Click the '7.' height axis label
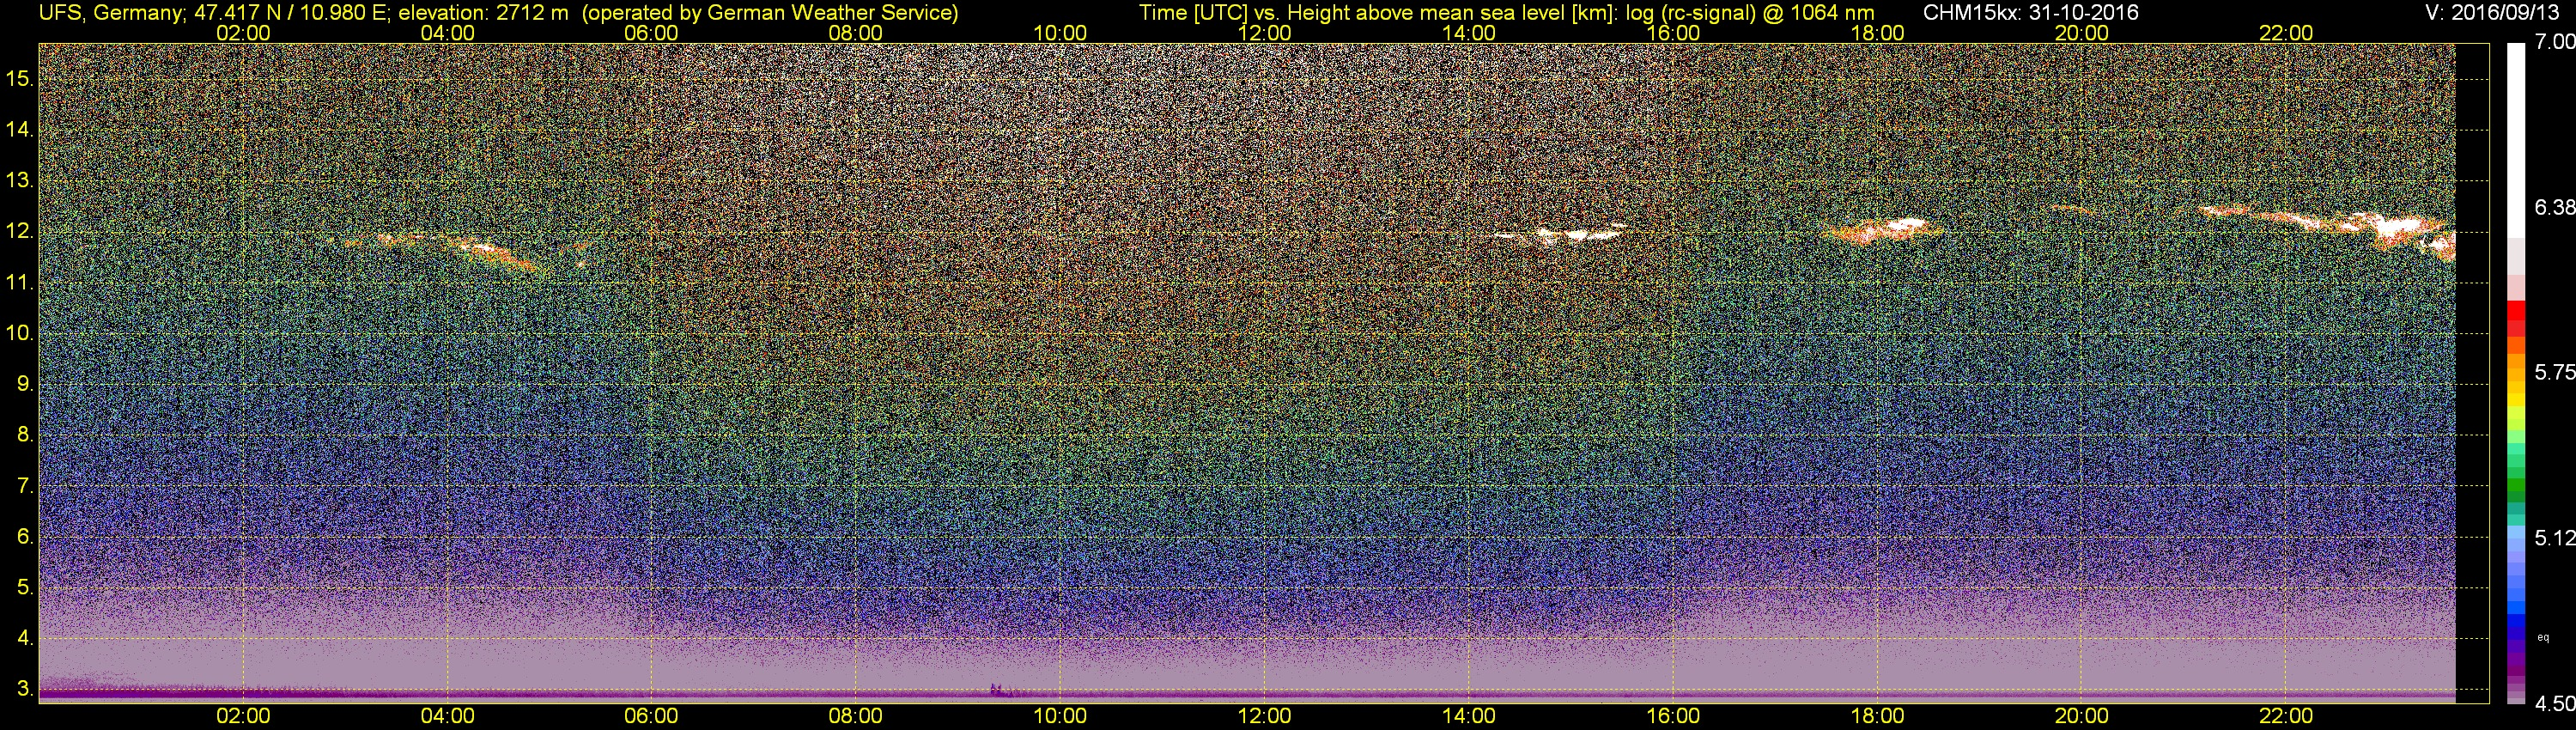This screenshot has height=730, width=2576. (x=25, y=486)
